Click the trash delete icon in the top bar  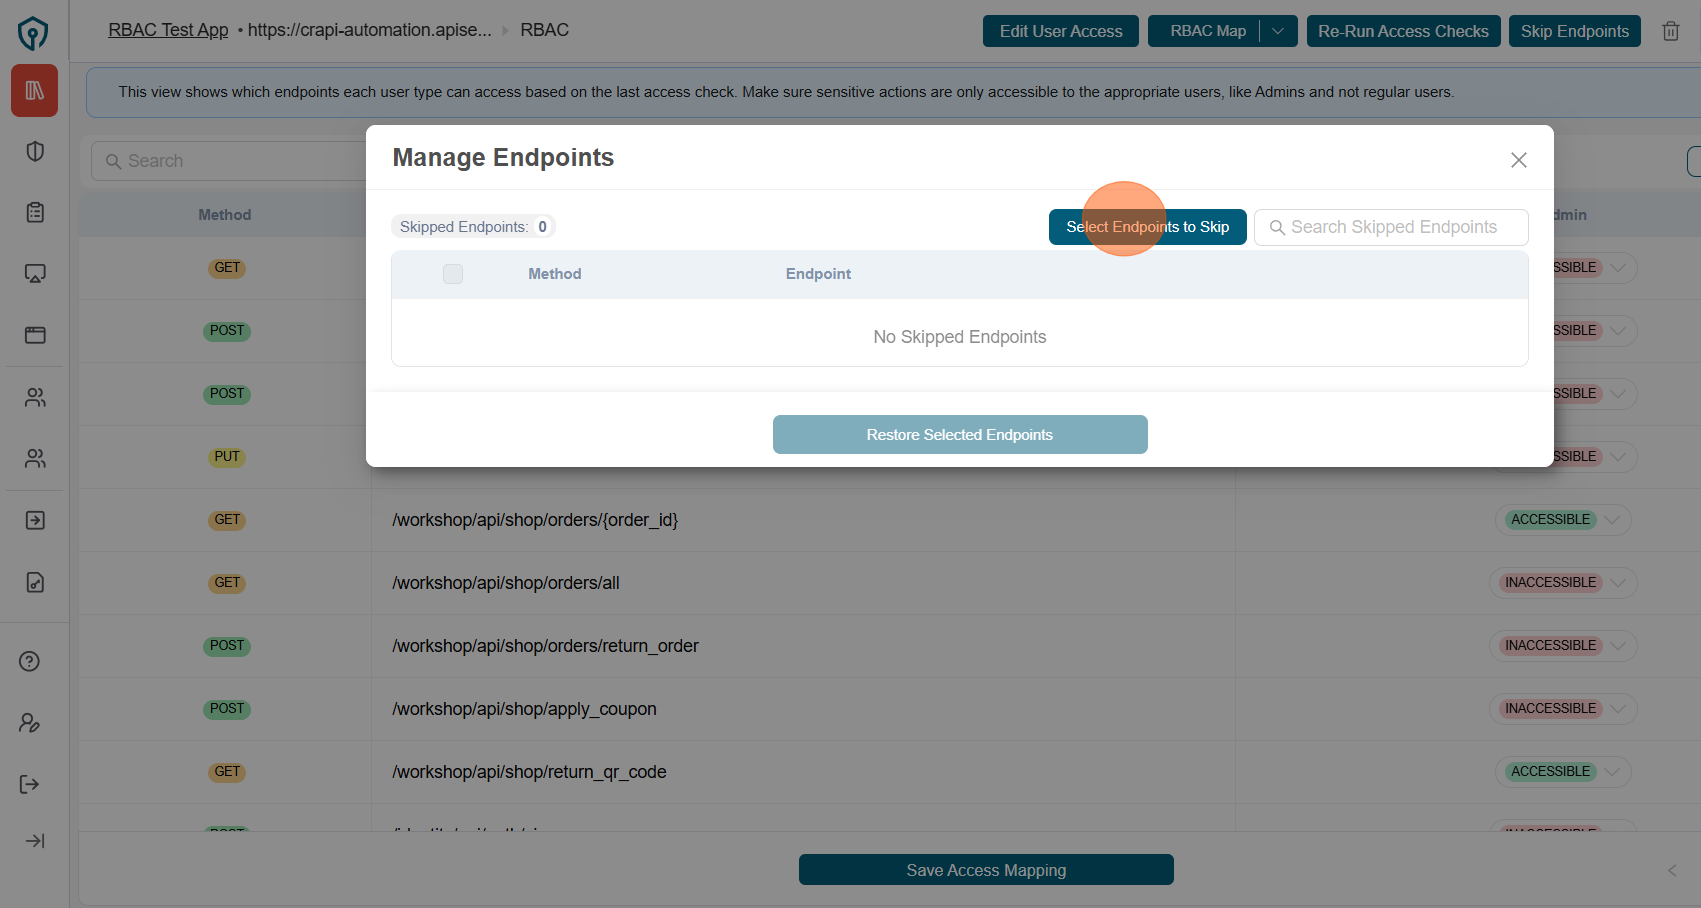point(1670,31)
